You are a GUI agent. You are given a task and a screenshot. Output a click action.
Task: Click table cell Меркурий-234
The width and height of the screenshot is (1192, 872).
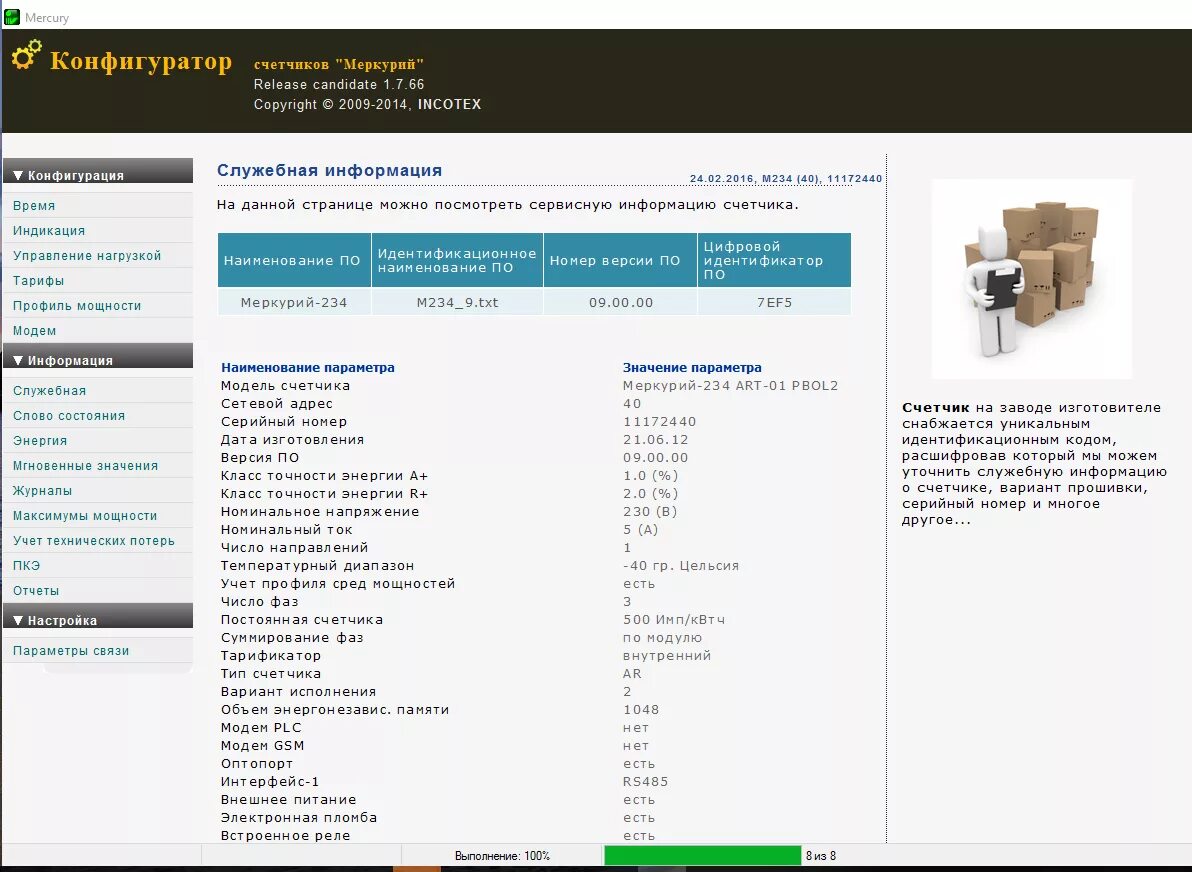(294, 303)
